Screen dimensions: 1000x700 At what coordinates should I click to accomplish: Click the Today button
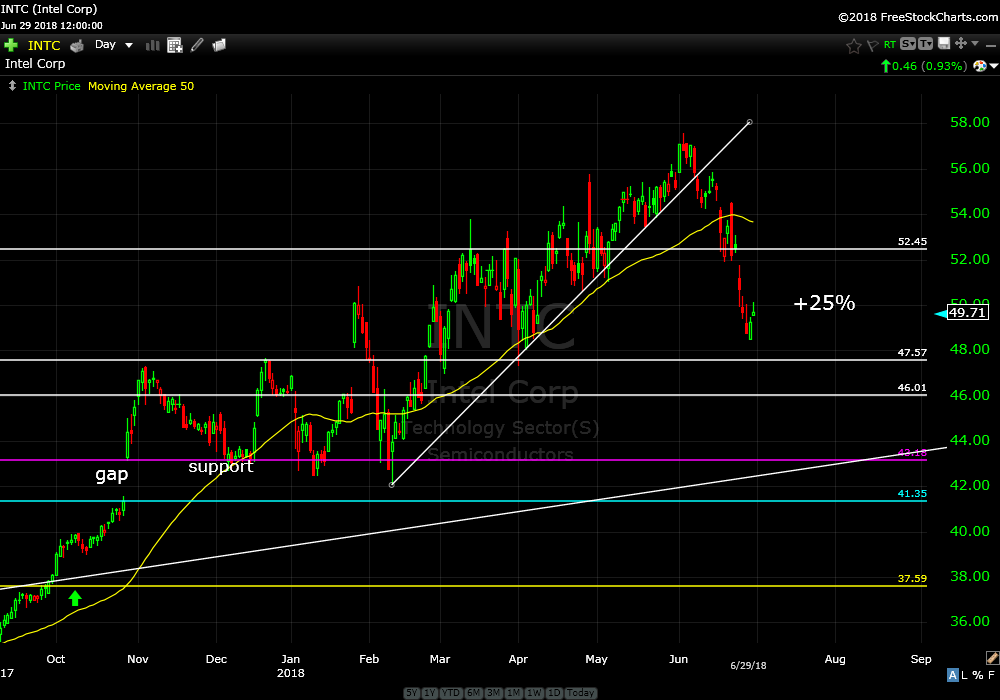pyautogui.click(x=580, y=693)
